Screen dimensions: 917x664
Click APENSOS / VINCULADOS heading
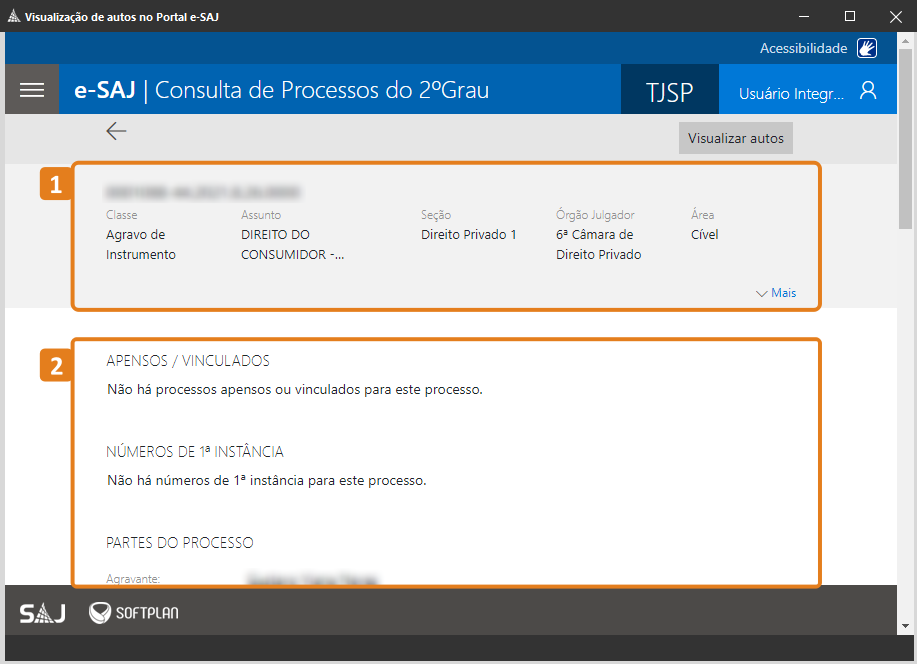point(188,360)
